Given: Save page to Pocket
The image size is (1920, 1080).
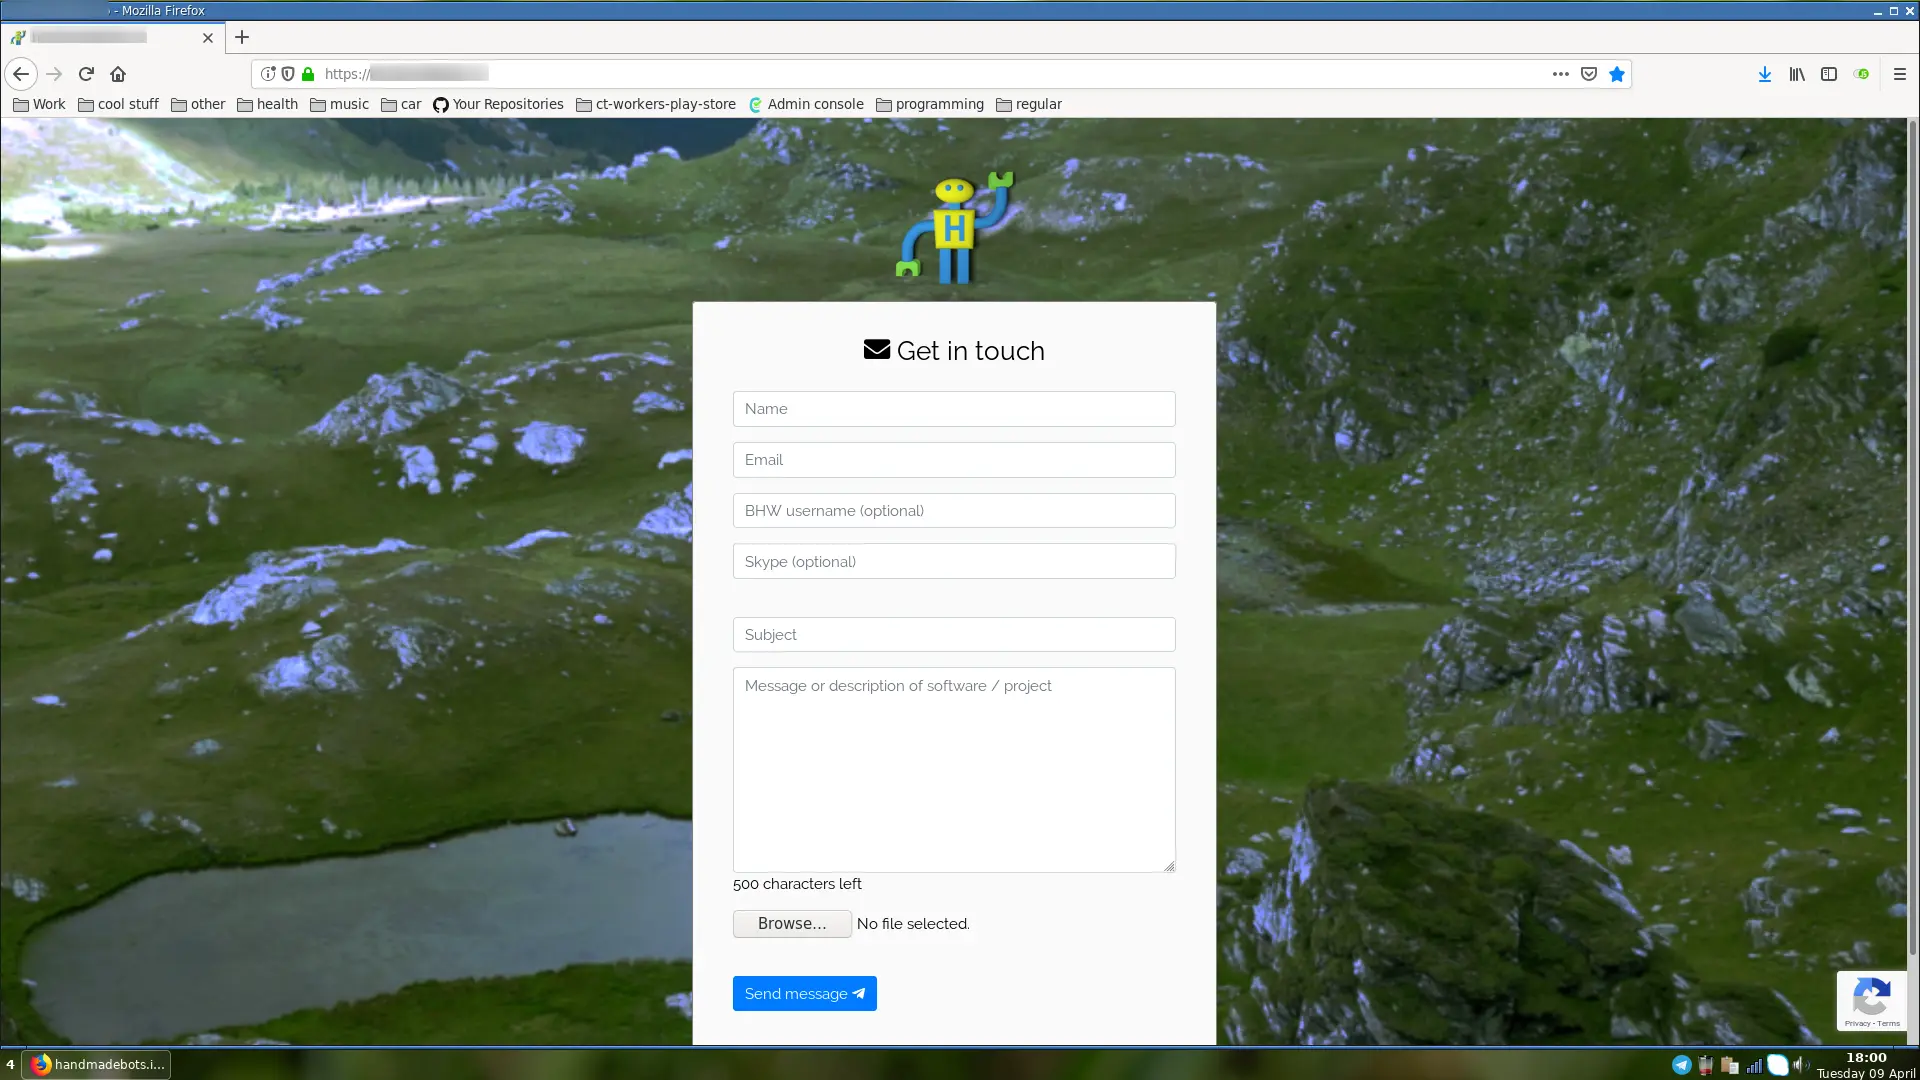Looking at the screenshot, I should coord(1589,74).
